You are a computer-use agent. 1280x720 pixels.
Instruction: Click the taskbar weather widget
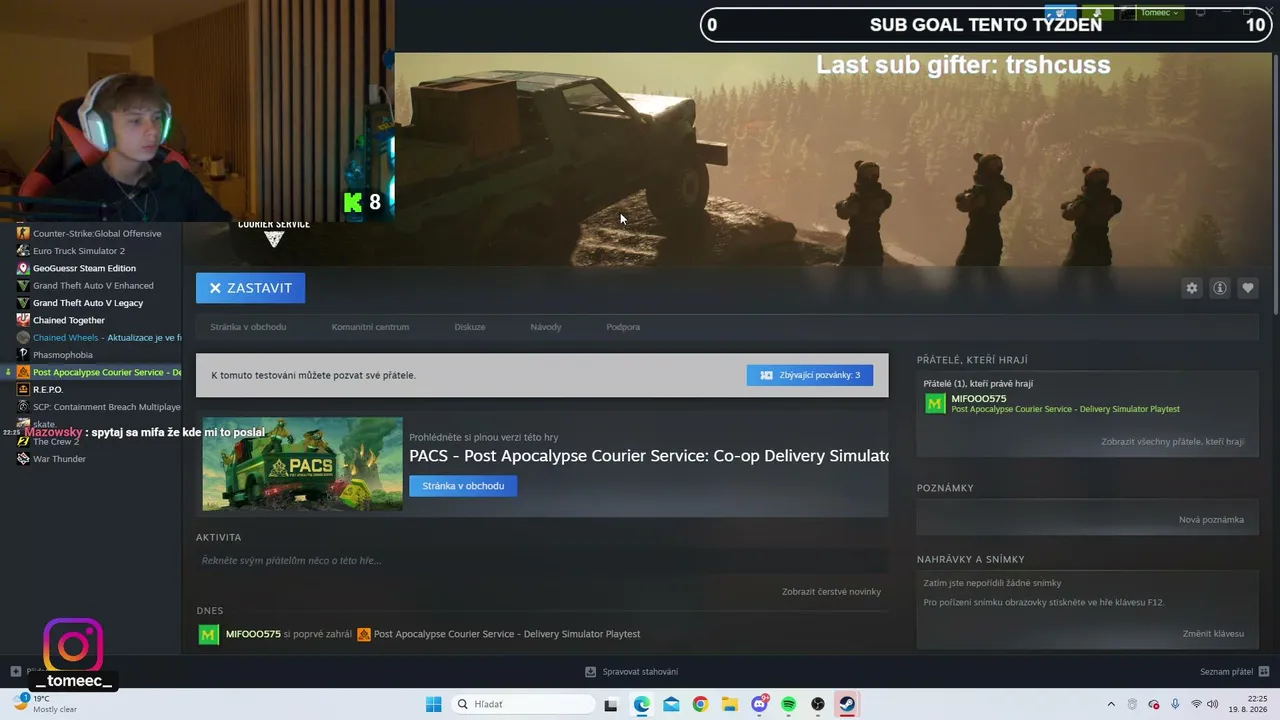coord(44,704)
